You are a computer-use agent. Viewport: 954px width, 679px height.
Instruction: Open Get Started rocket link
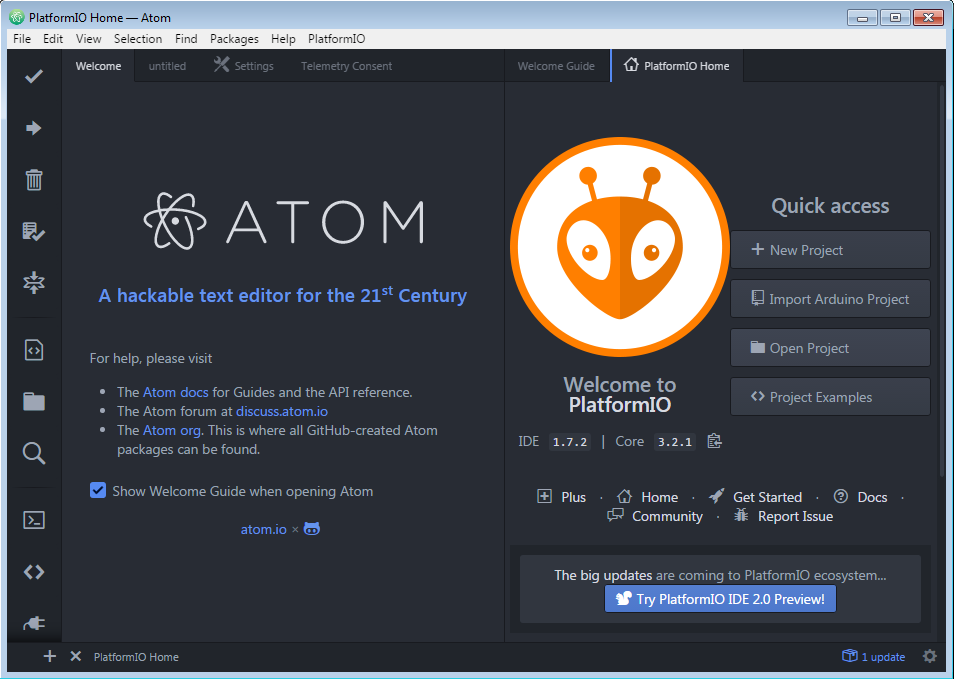[755, 497]
